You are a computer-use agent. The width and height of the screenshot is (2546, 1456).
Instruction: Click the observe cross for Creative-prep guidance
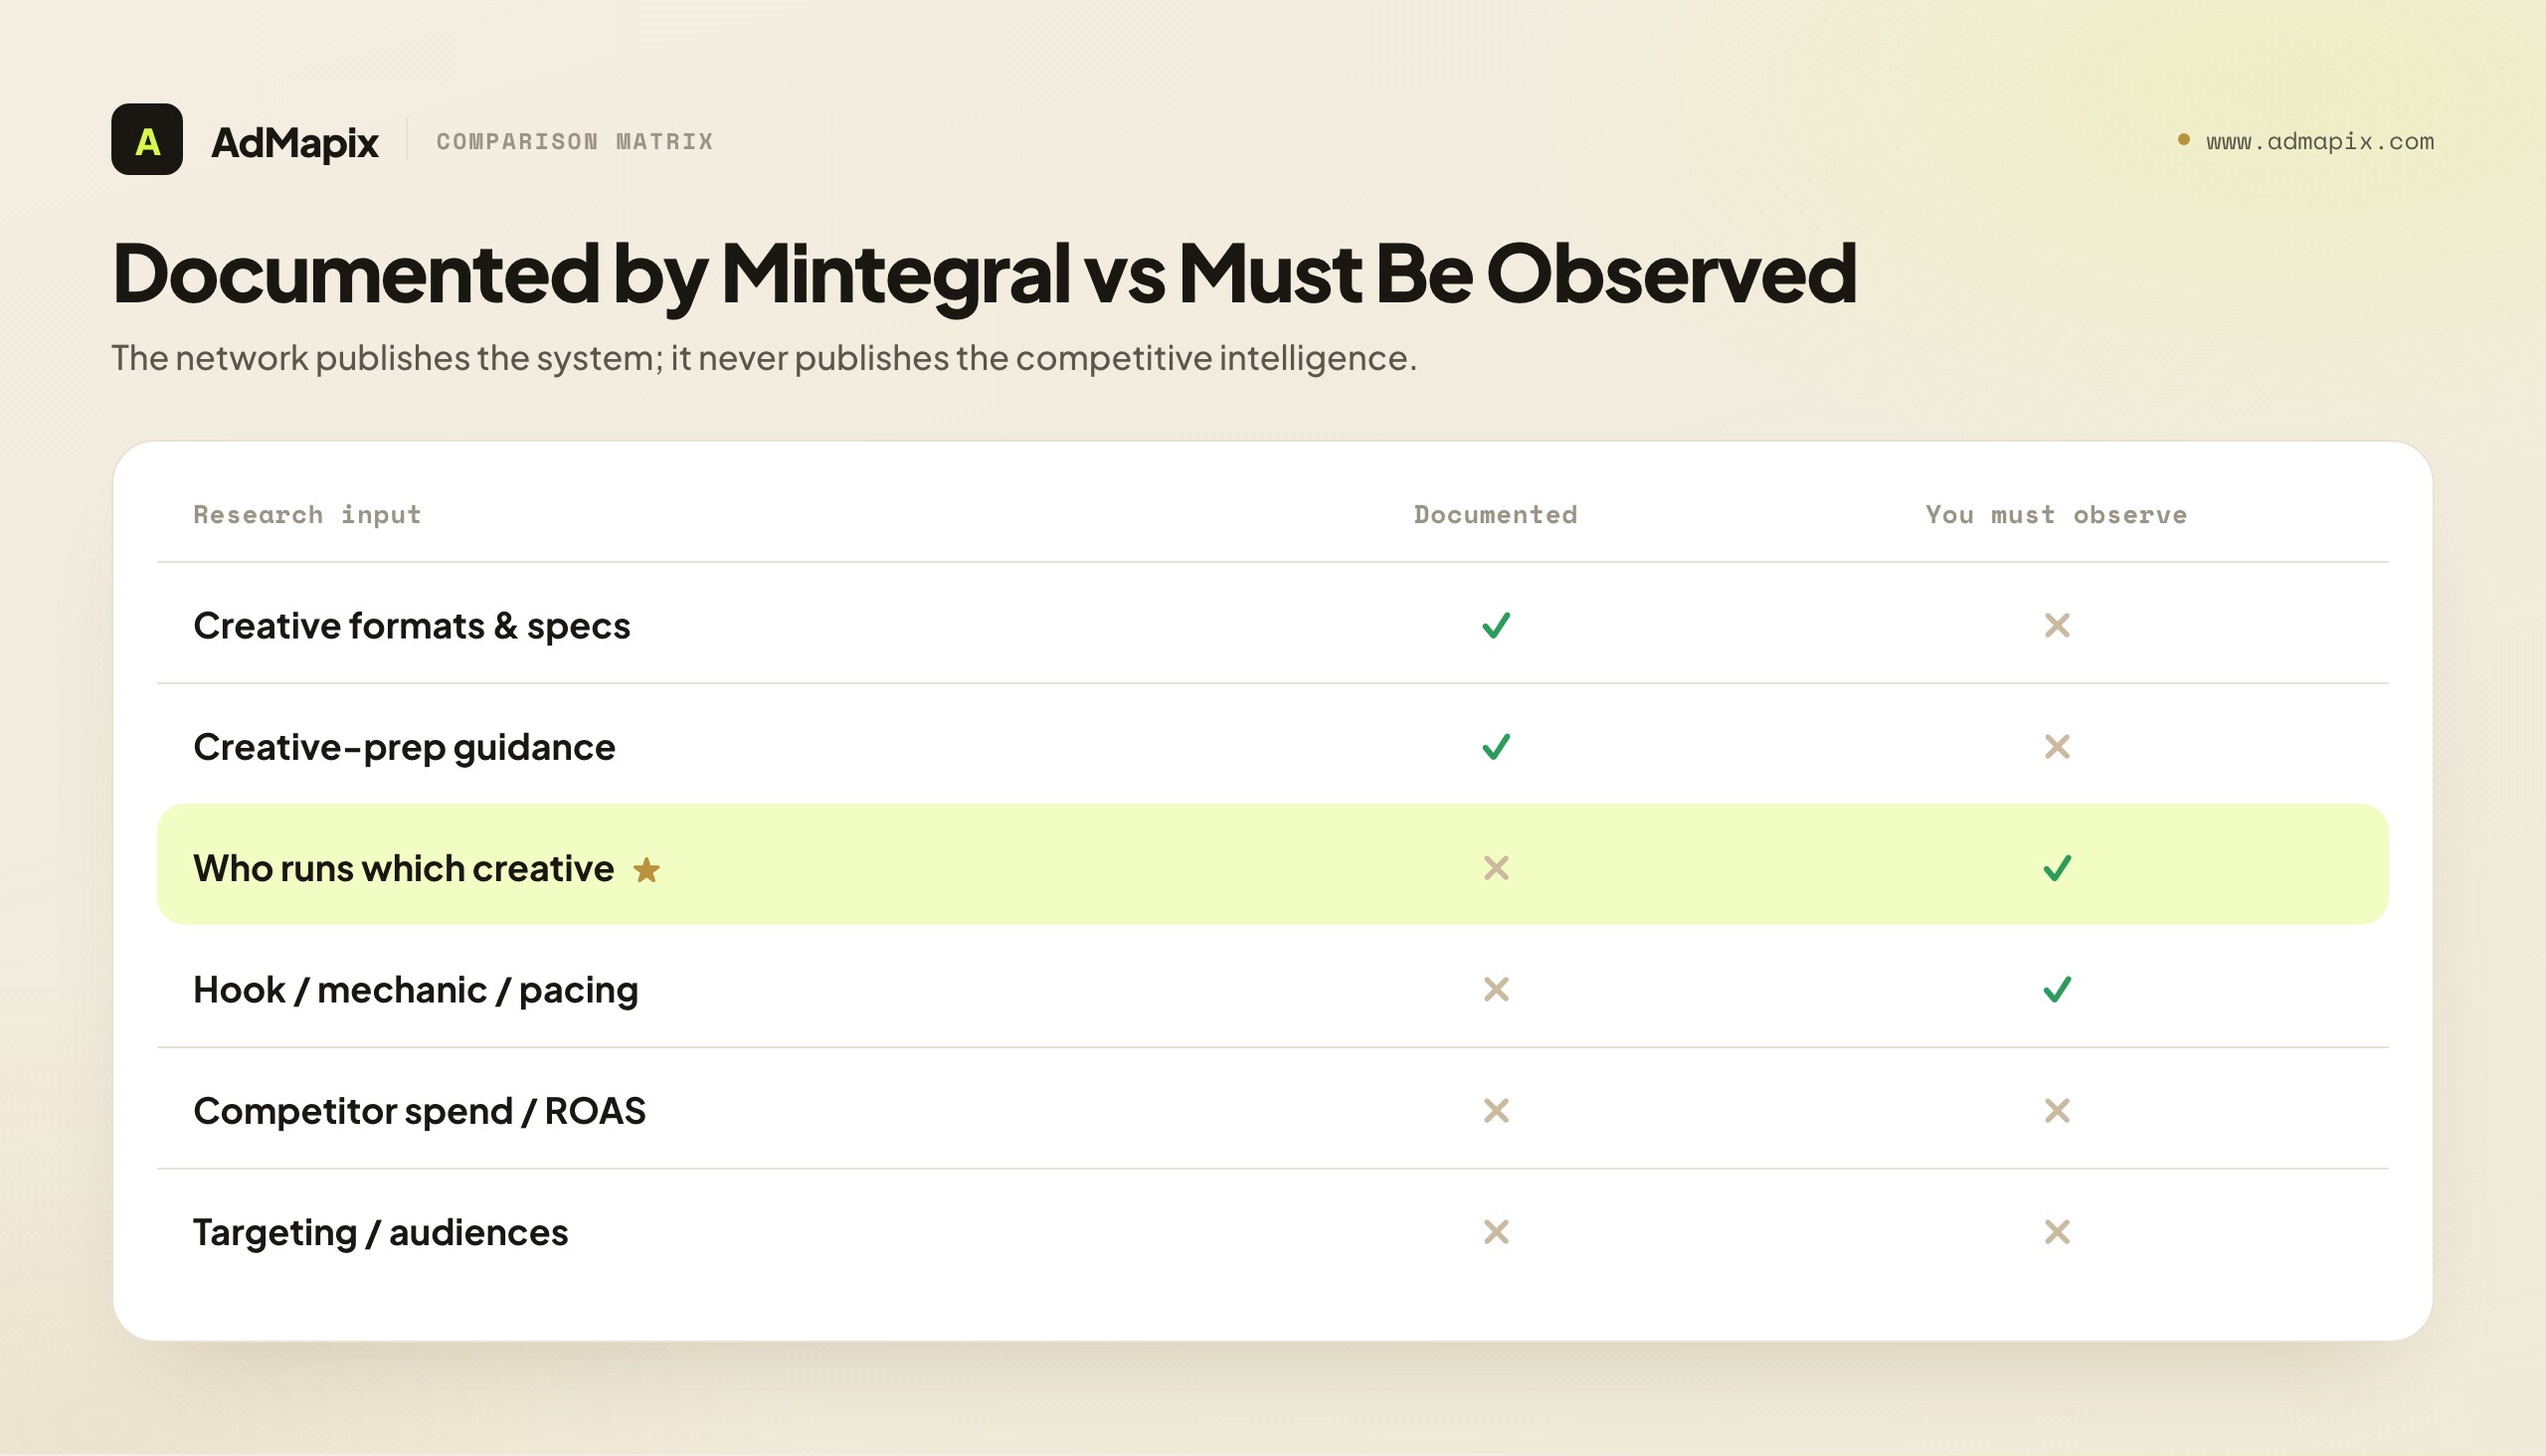point(2057,747)
